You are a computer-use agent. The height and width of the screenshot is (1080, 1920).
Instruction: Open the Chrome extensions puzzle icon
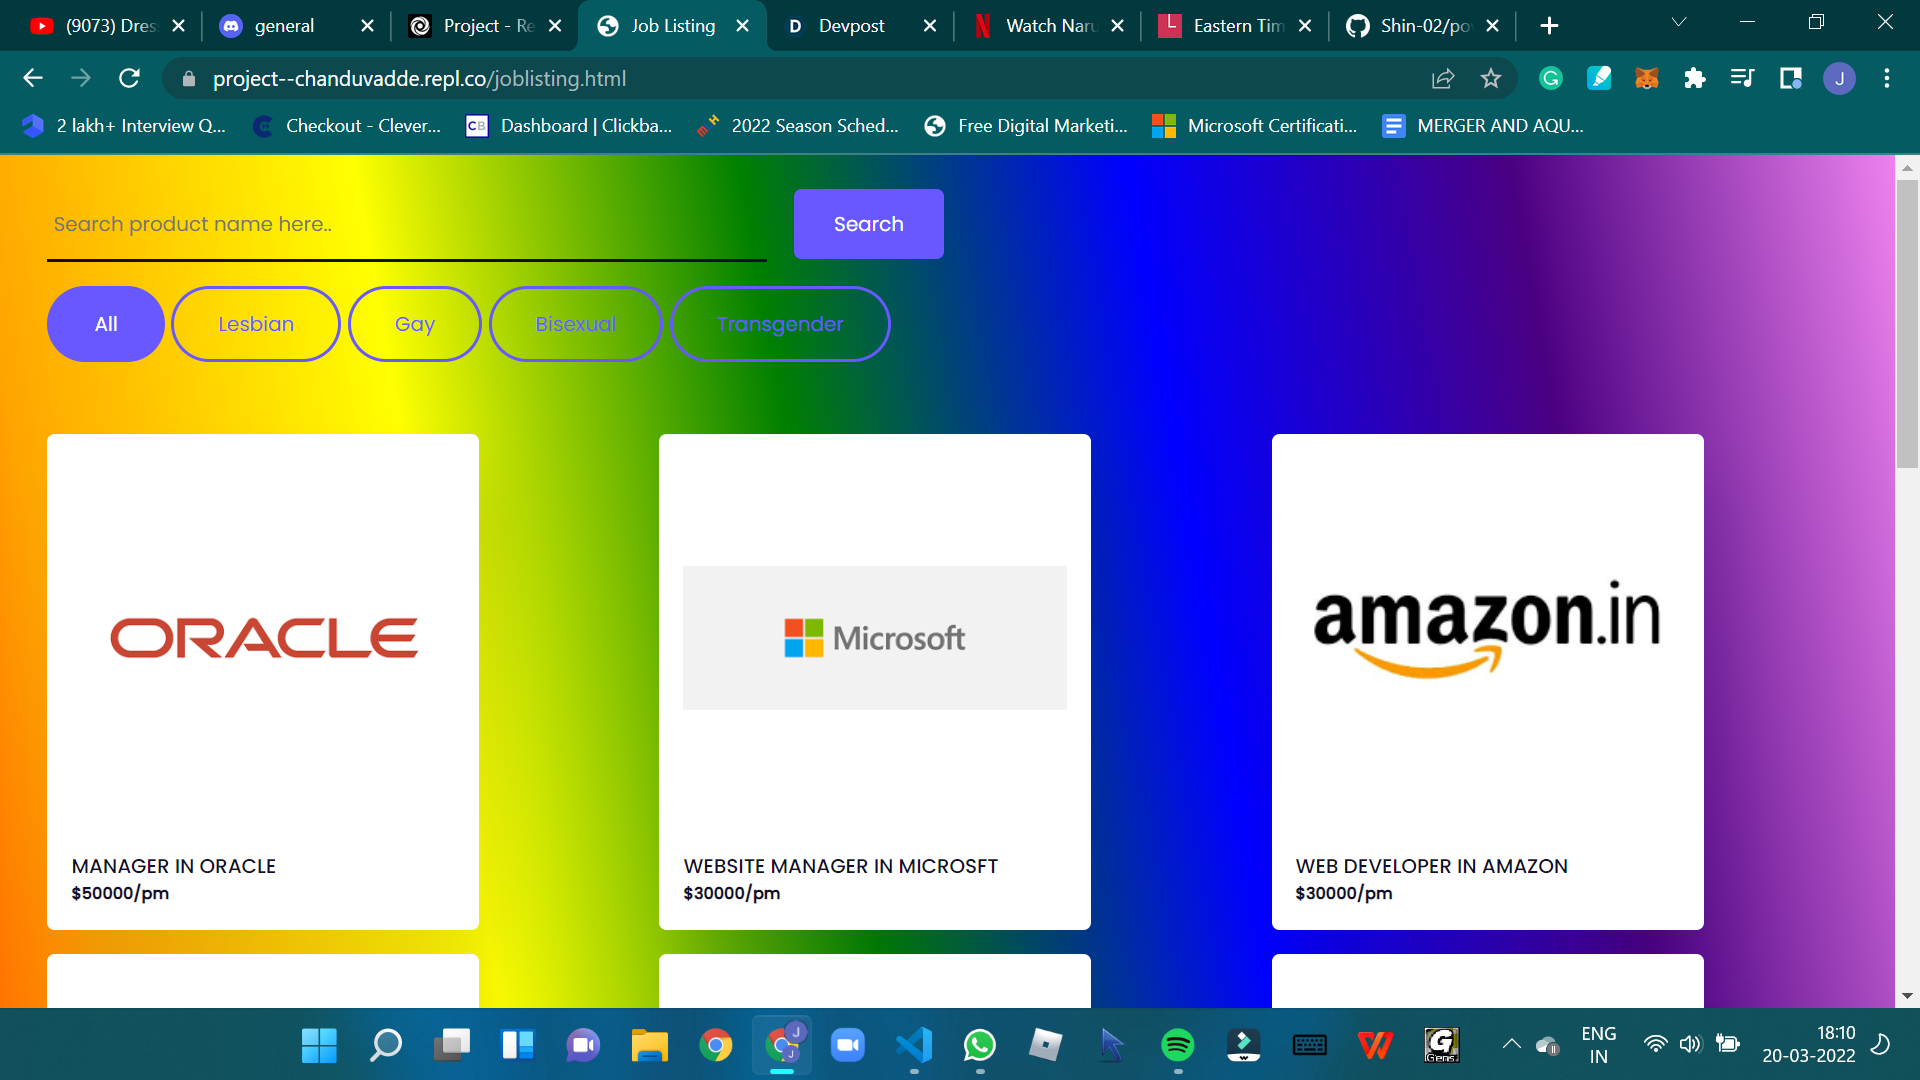pyautogui.click(x=1694, y=78)
